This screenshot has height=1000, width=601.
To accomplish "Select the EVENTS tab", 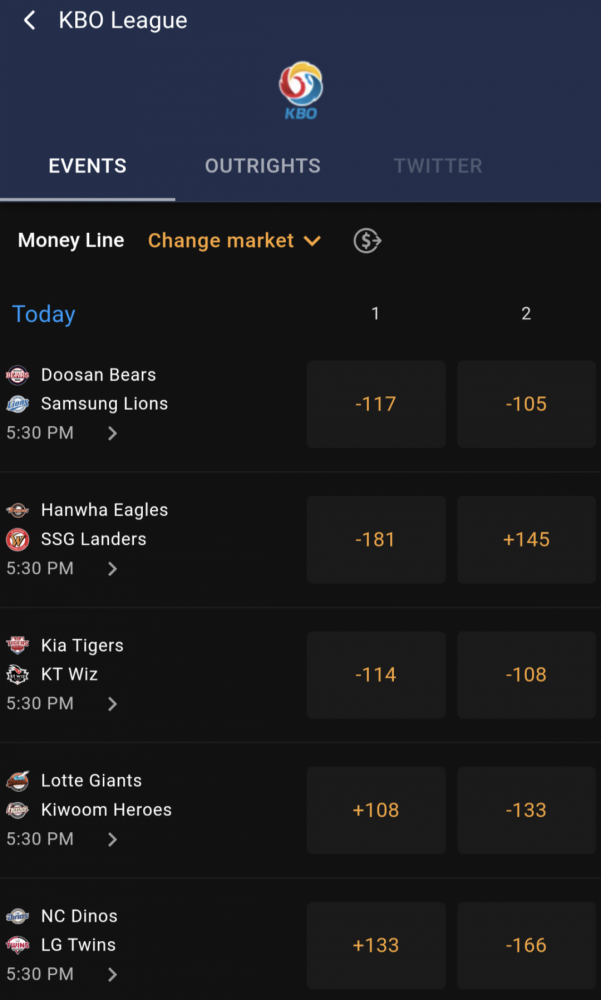I will tap(87, 166).
